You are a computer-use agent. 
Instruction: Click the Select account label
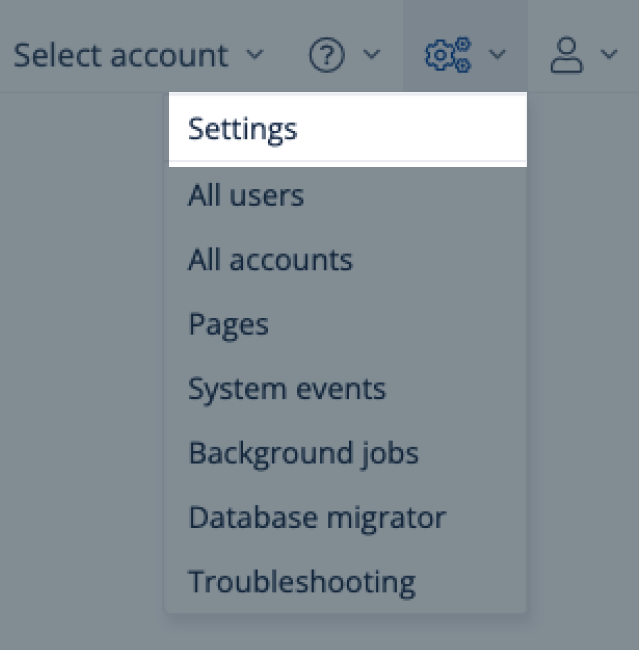tap(120, 55)
